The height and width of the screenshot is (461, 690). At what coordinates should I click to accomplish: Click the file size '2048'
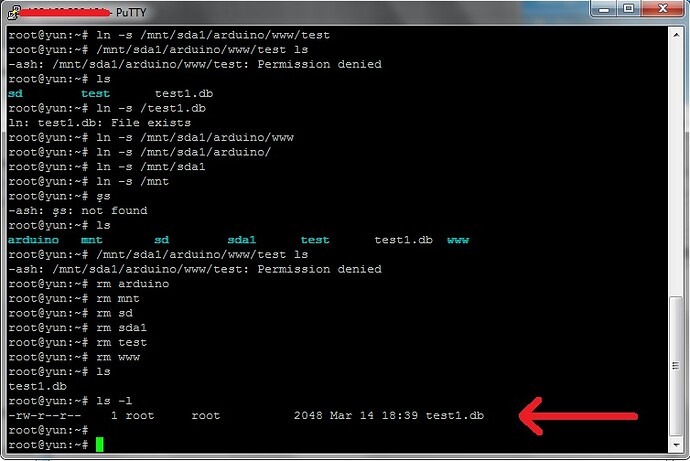(308, 416)
